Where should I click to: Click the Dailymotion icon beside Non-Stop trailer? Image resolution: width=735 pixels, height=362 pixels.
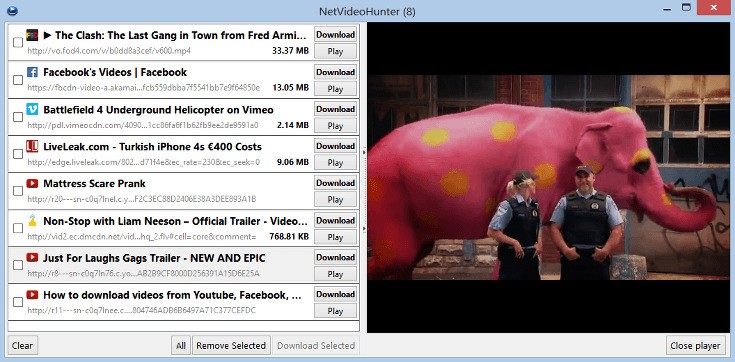click(x=32, y=220)
